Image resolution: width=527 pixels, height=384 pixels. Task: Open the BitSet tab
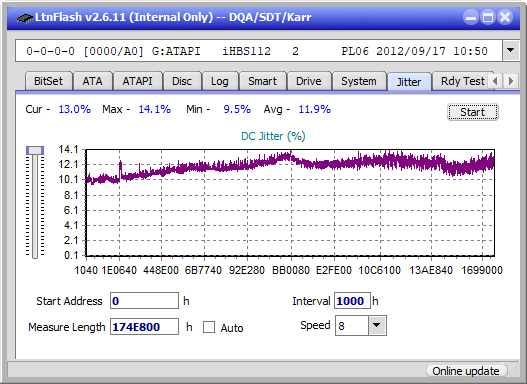[48, 81]
